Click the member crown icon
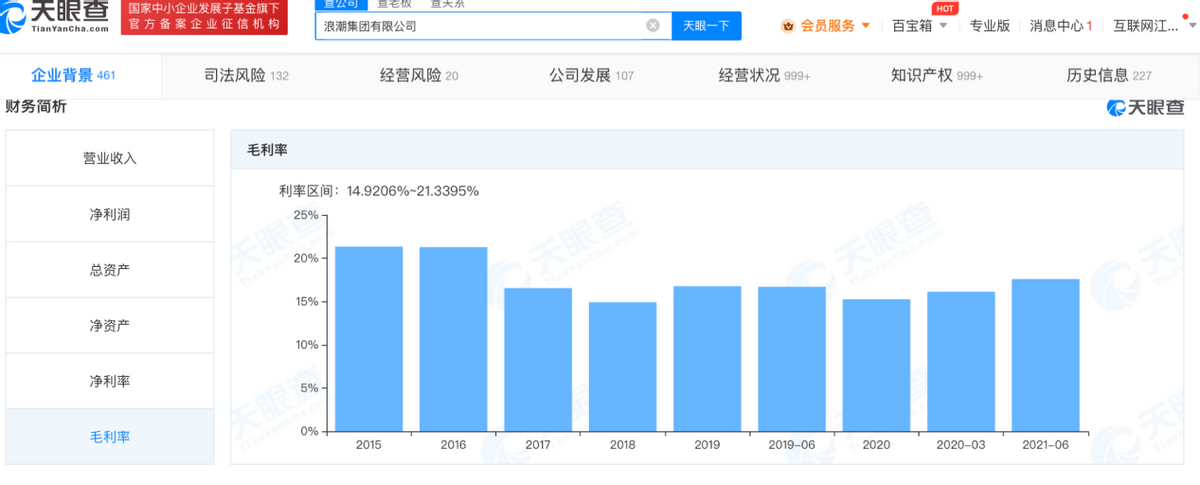1200x485 pixels. coord(788,26)
